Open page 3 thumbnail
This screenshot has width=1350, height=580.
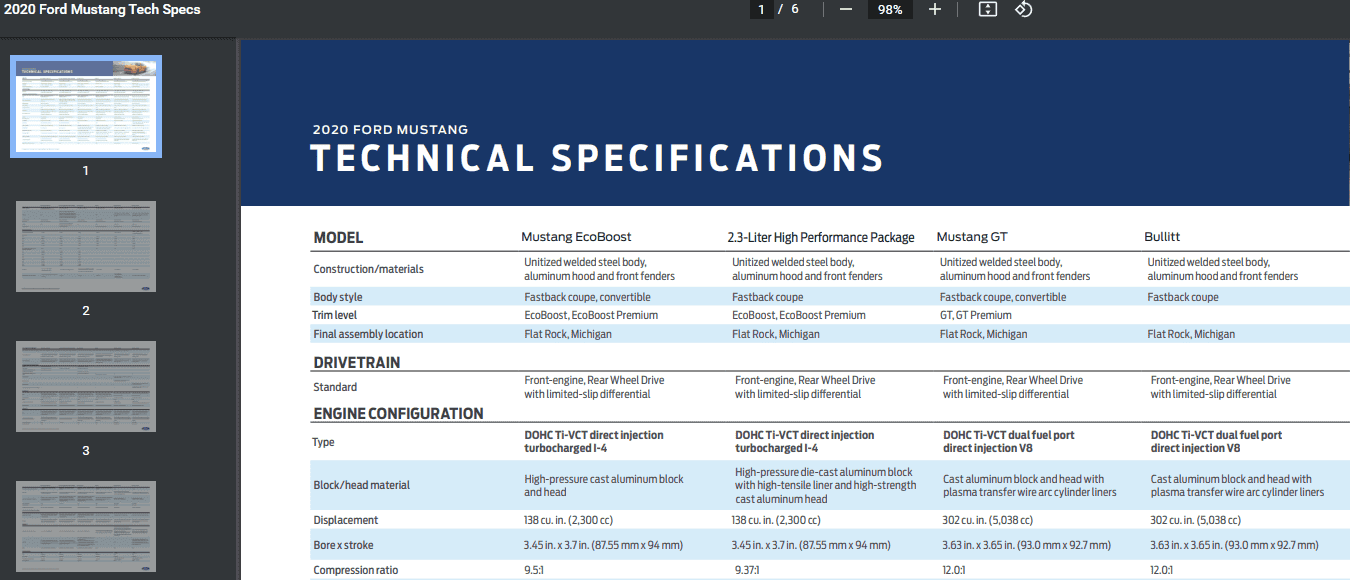(x=86, y=386)
